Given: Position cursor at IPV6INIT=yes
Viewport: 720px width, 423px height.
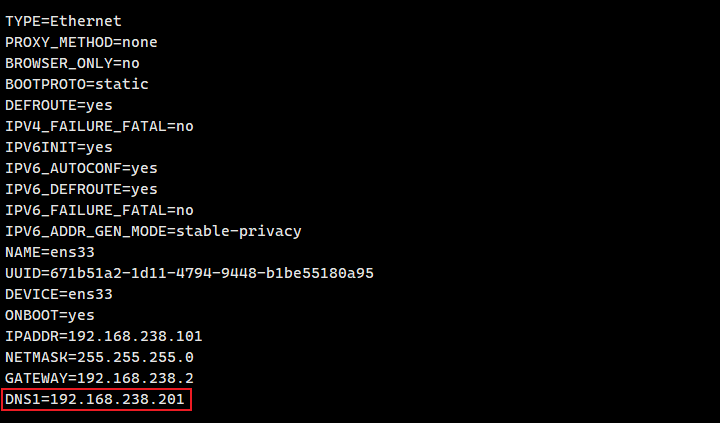Looking at the screenshot, I should click(x=59, y=147).
